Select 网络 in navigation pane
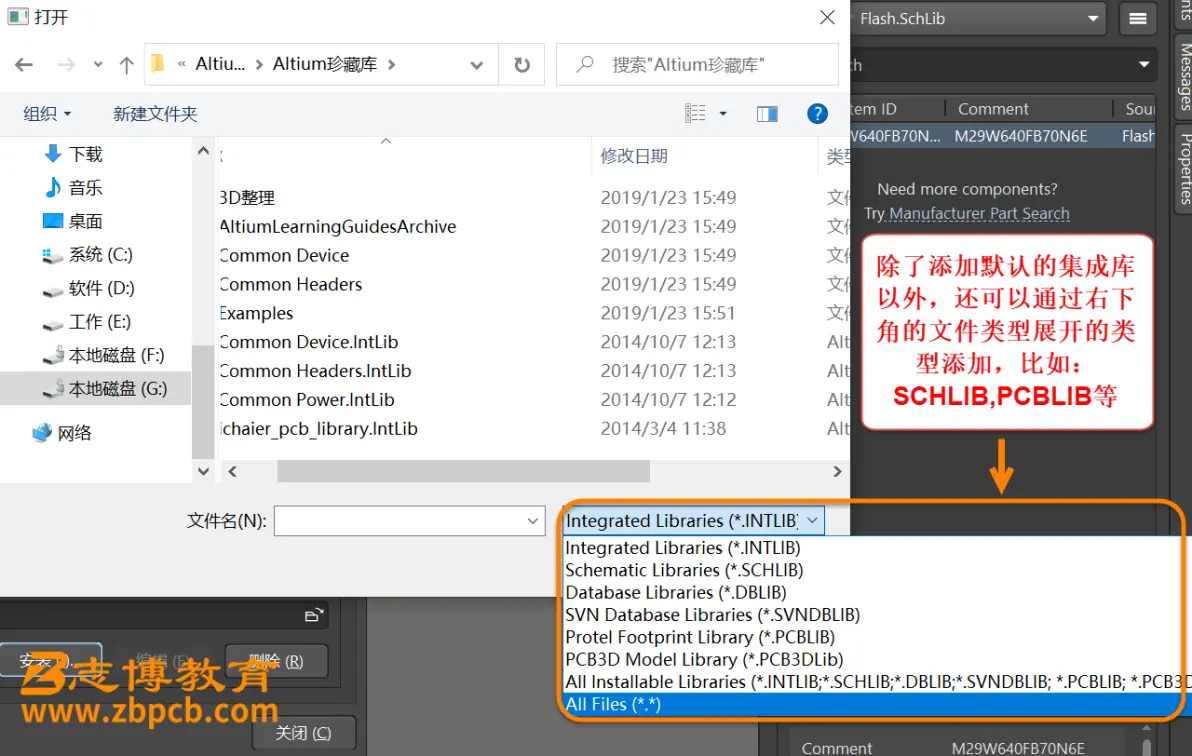The image size is (1192, 756). tap(74, 433)
